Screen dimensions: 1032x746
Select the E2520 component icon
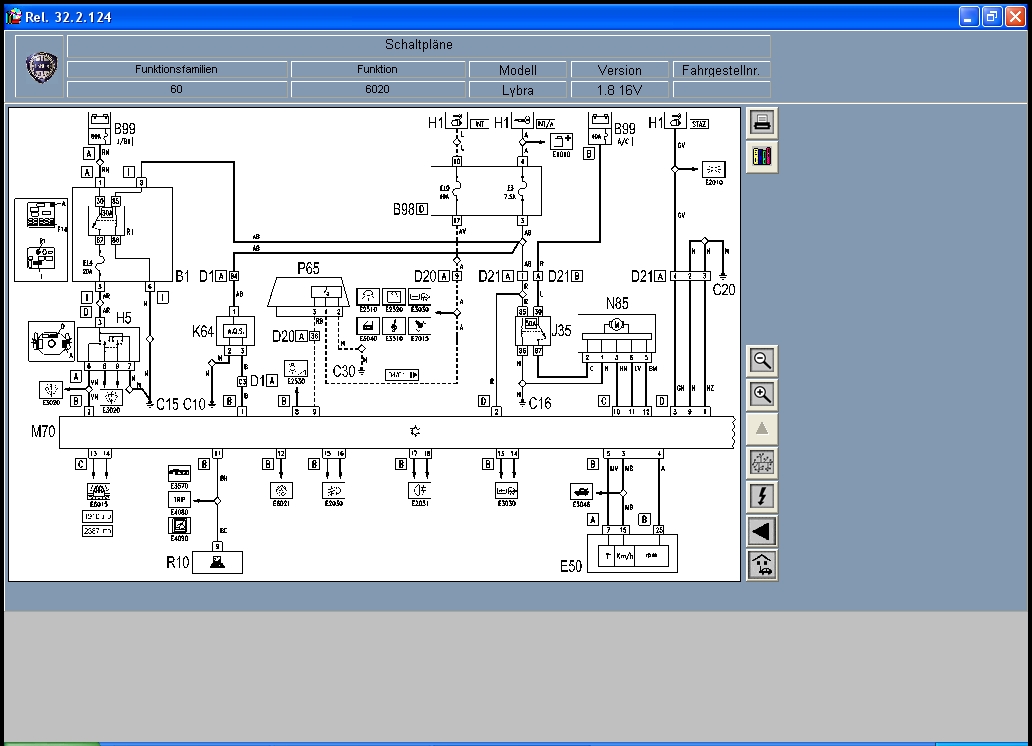pyautogui.click(x=394, y=297)
